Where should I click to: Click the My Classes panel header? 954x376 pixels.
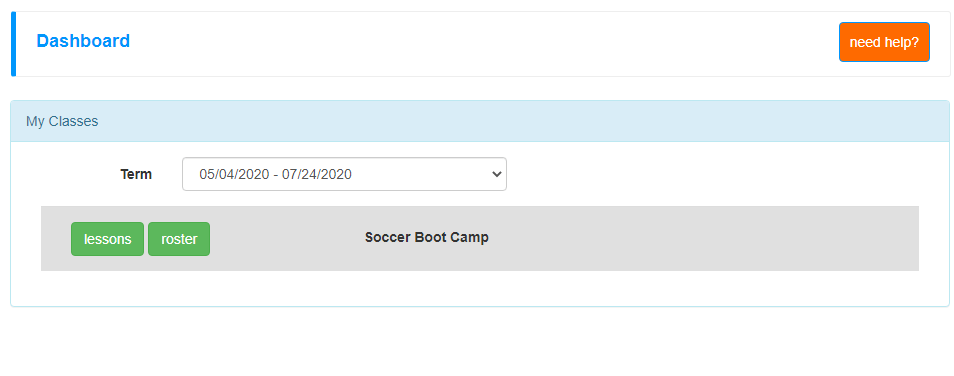point(479,121)
